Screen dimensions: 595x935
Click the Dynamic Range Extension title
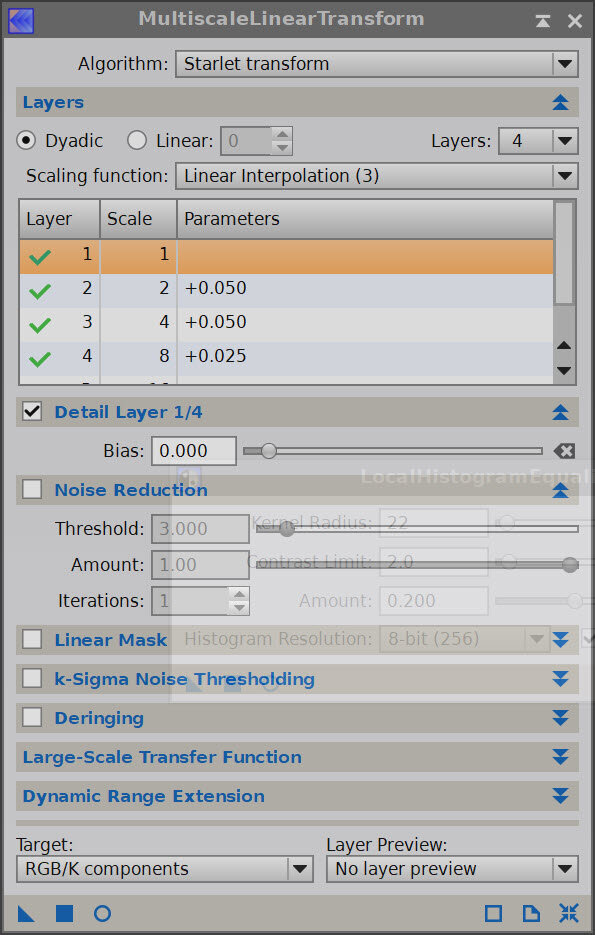[x=144, y=796]
